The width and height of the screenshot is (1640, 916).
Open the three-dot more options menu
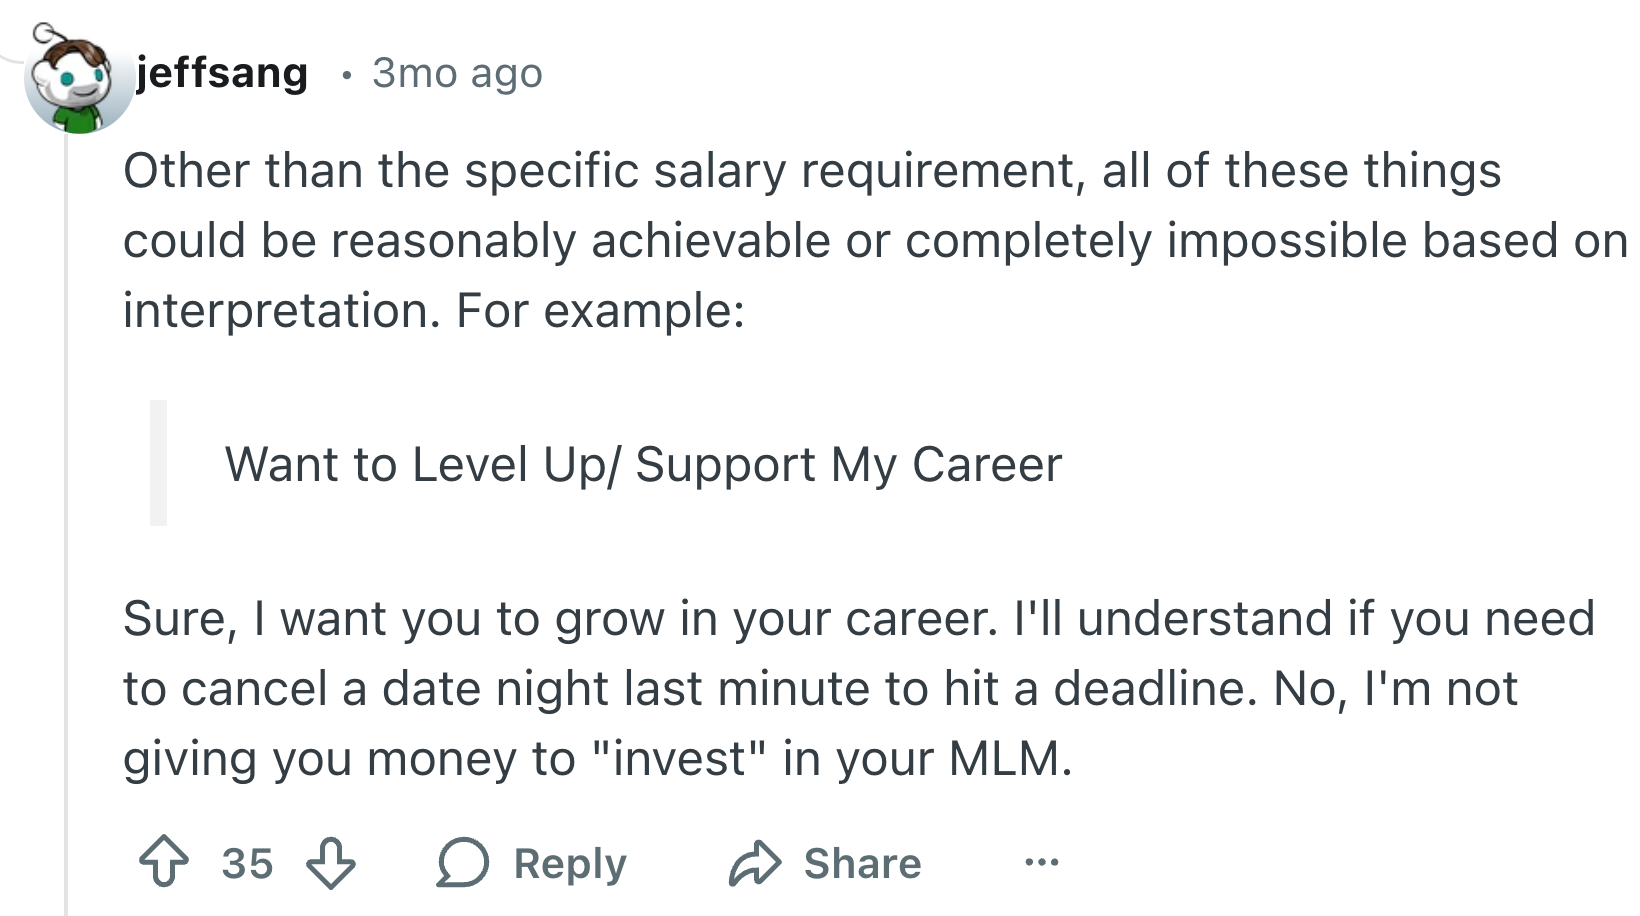tap(1041, 862)
